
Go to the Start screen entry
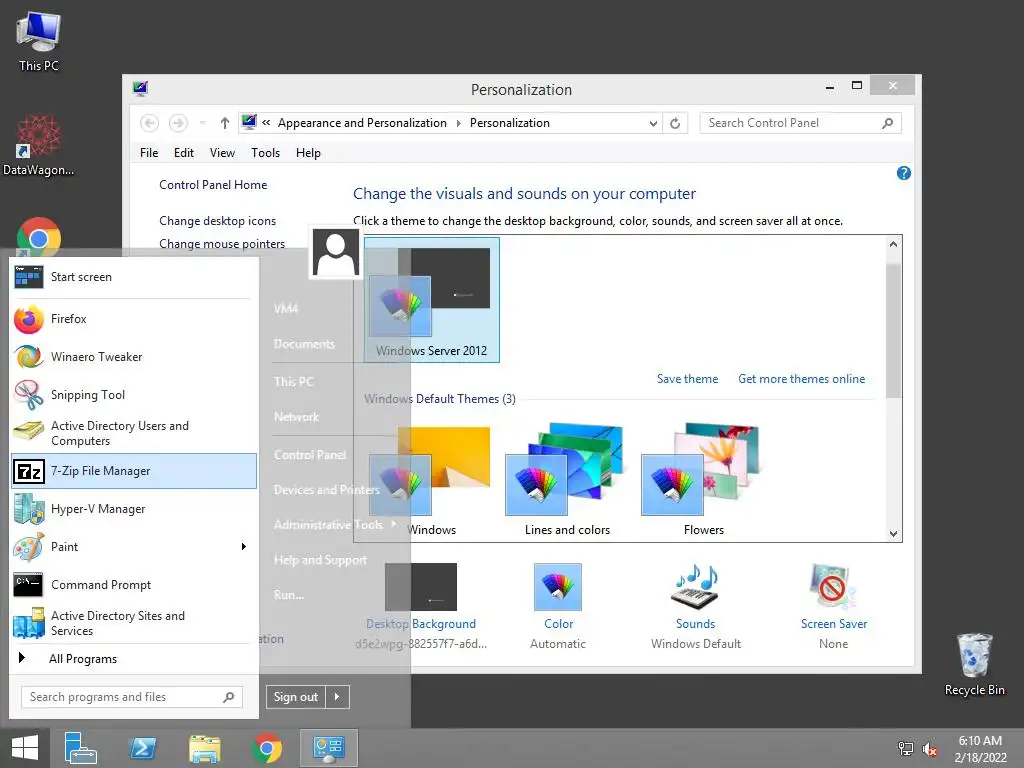134,277
